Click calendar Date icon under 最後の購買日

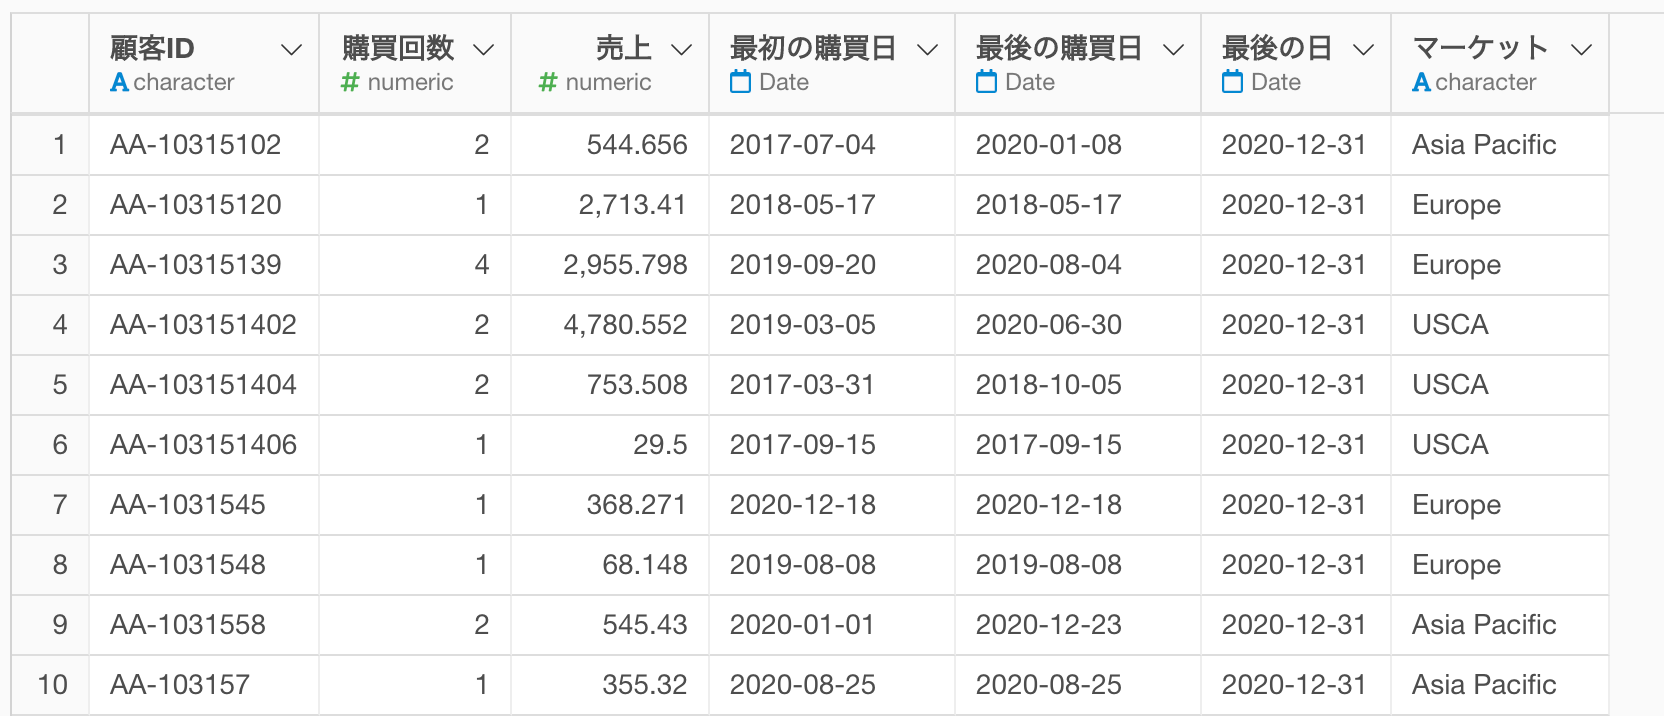click(986, 83)
